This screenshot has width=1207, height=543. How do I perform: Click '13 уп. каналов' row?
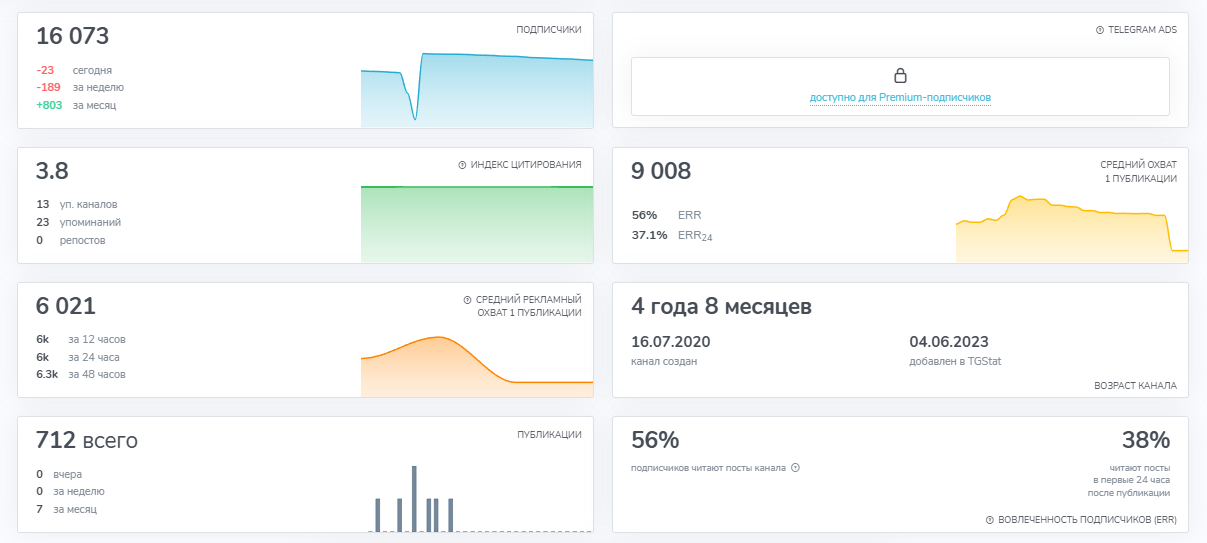(x=77, y=204)
